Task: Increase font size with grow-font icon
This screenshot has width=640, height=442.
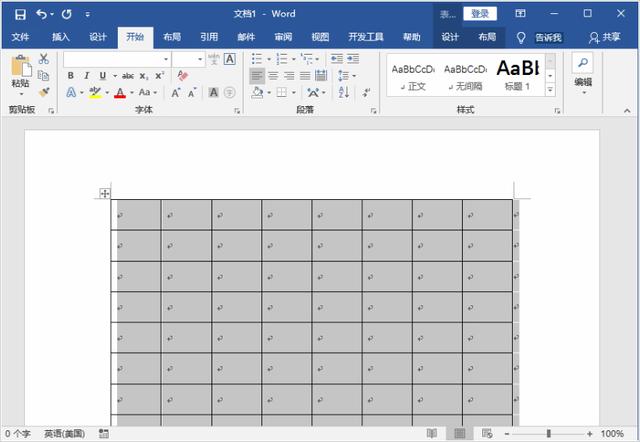Action: pyautogui.click(x=176, y=93)
